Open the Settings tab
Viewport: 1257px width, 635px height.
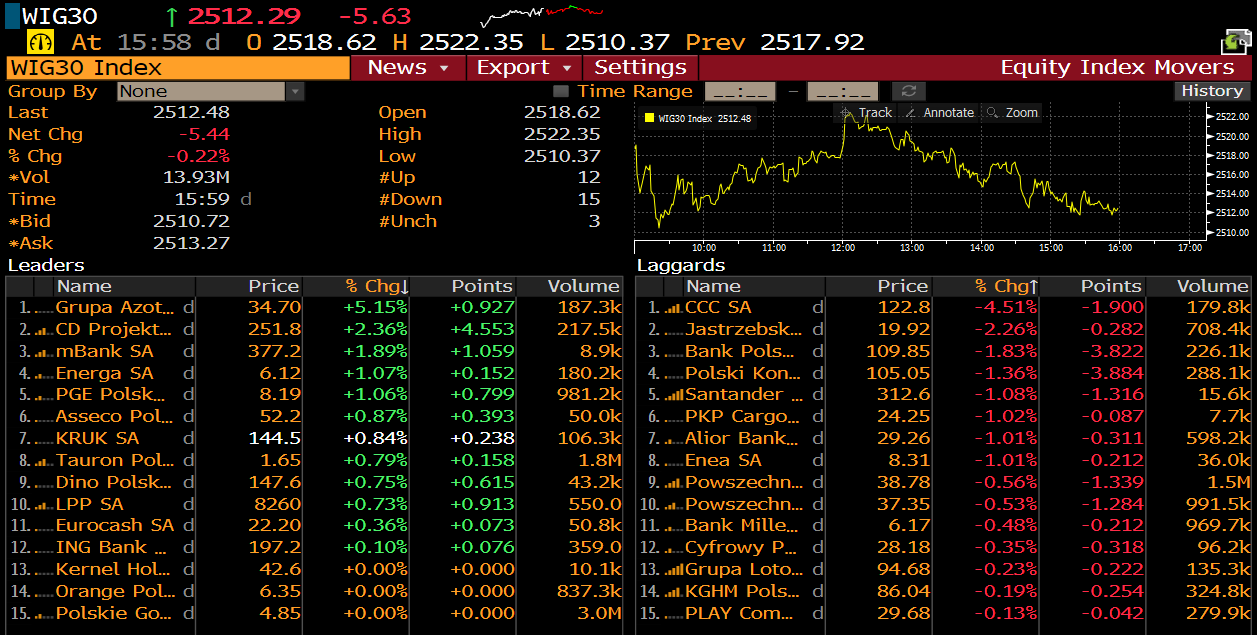pyautogui.click(x=641, y=67)
